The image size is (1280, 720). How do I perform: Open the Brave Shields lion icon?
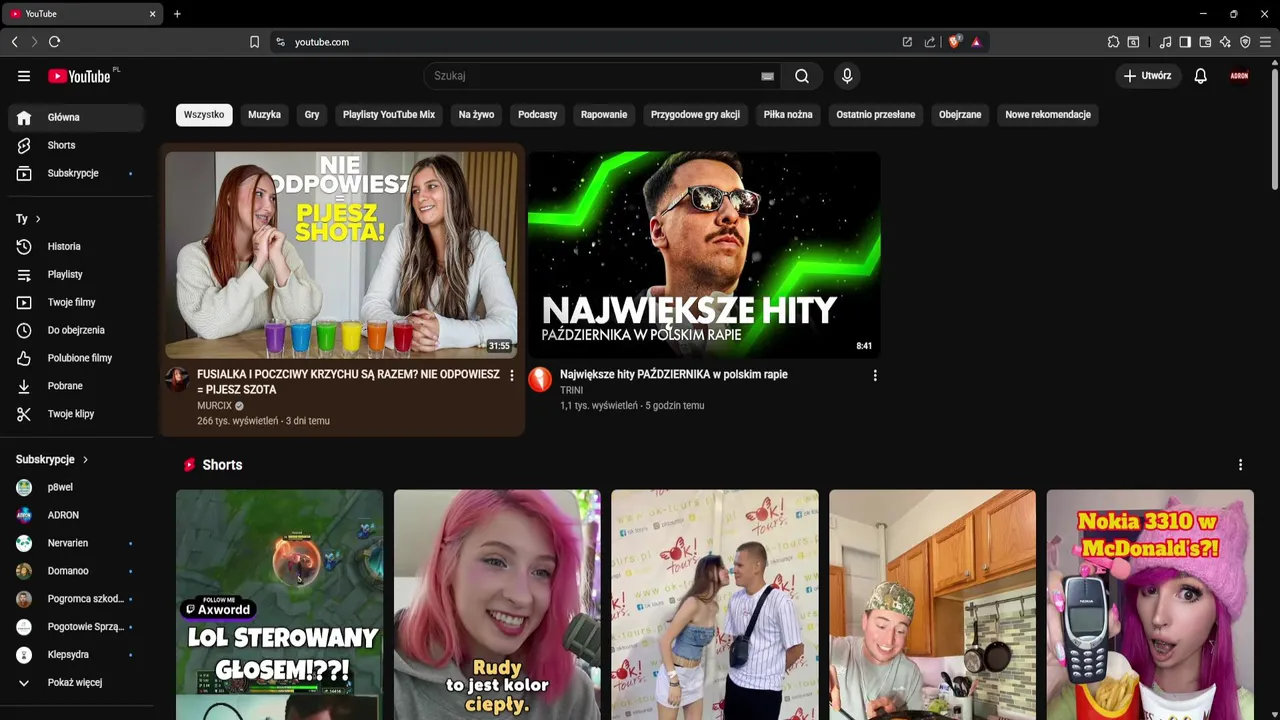(954, 42)
